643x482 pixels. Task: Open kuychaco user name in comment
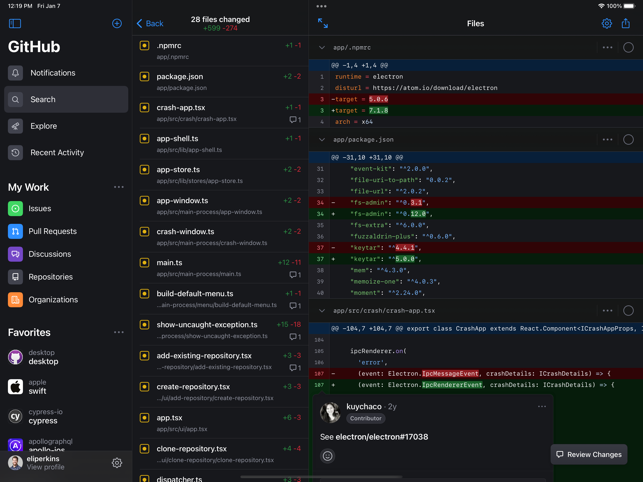point(363,407)
